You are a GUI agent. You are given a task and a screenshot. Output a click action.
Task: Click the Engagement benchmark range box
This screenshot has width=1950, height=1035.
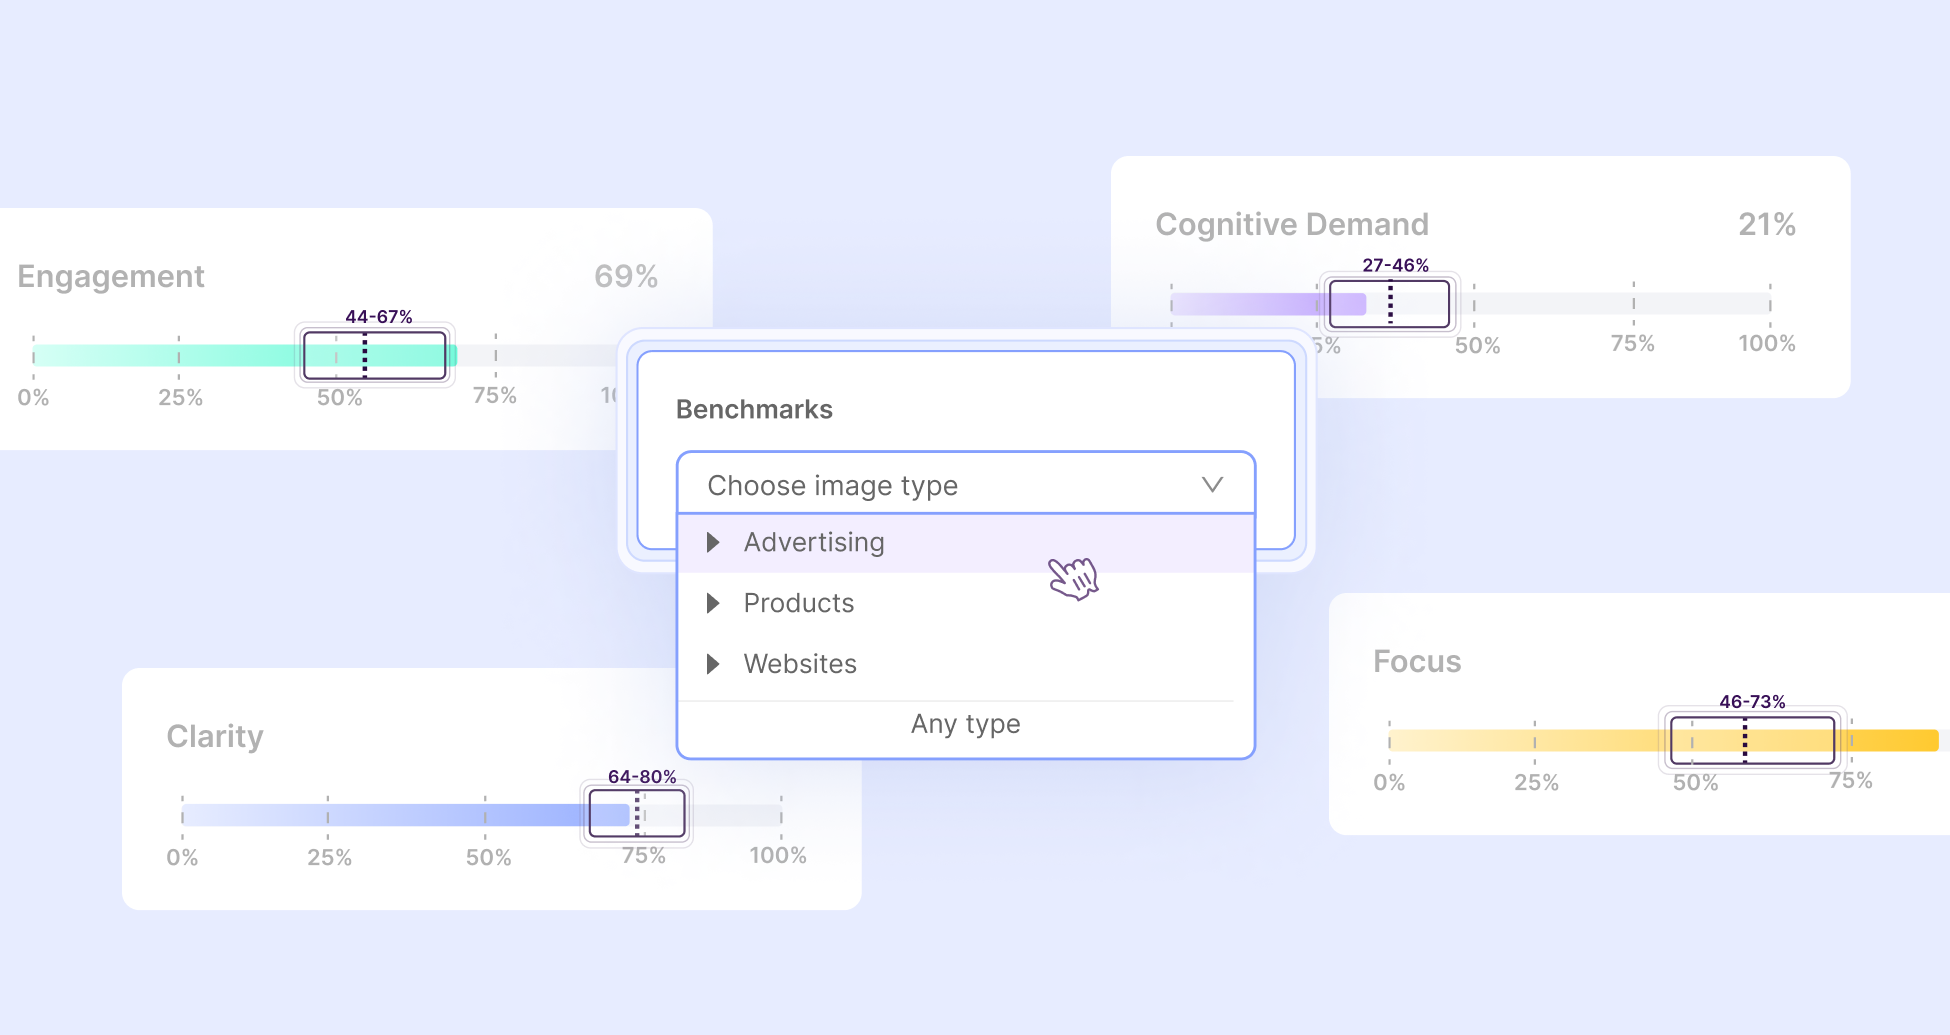(375, 355)
